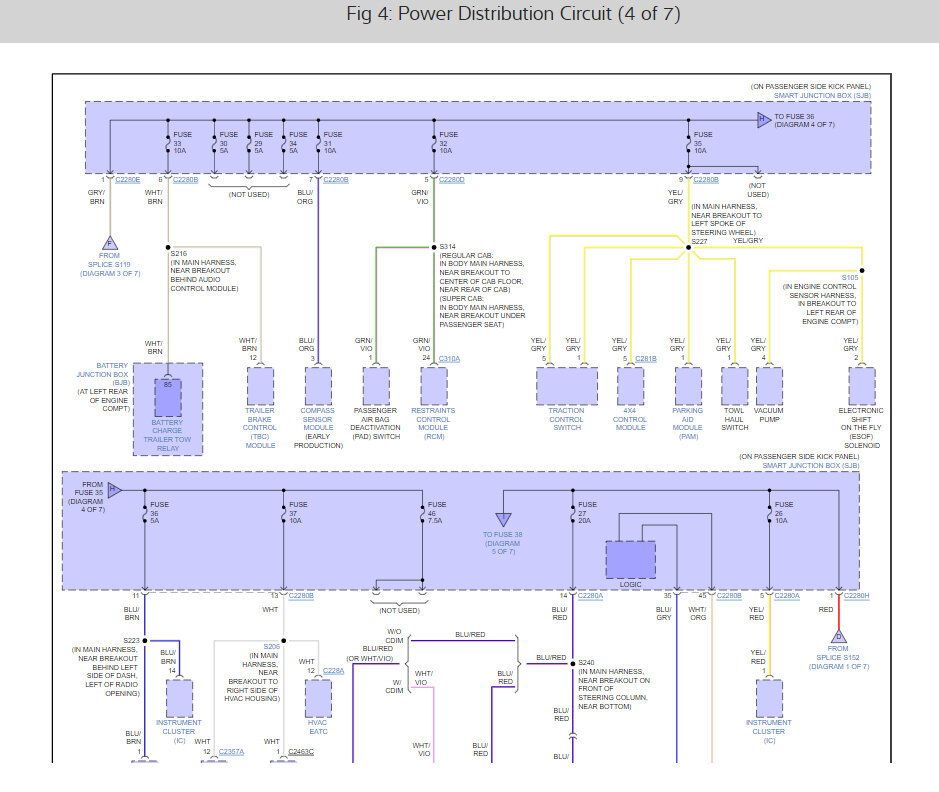Open C2280B link beside YEL/GRY pin 9
This screenshot has width=939, height=792.
[x=706, y=180]
